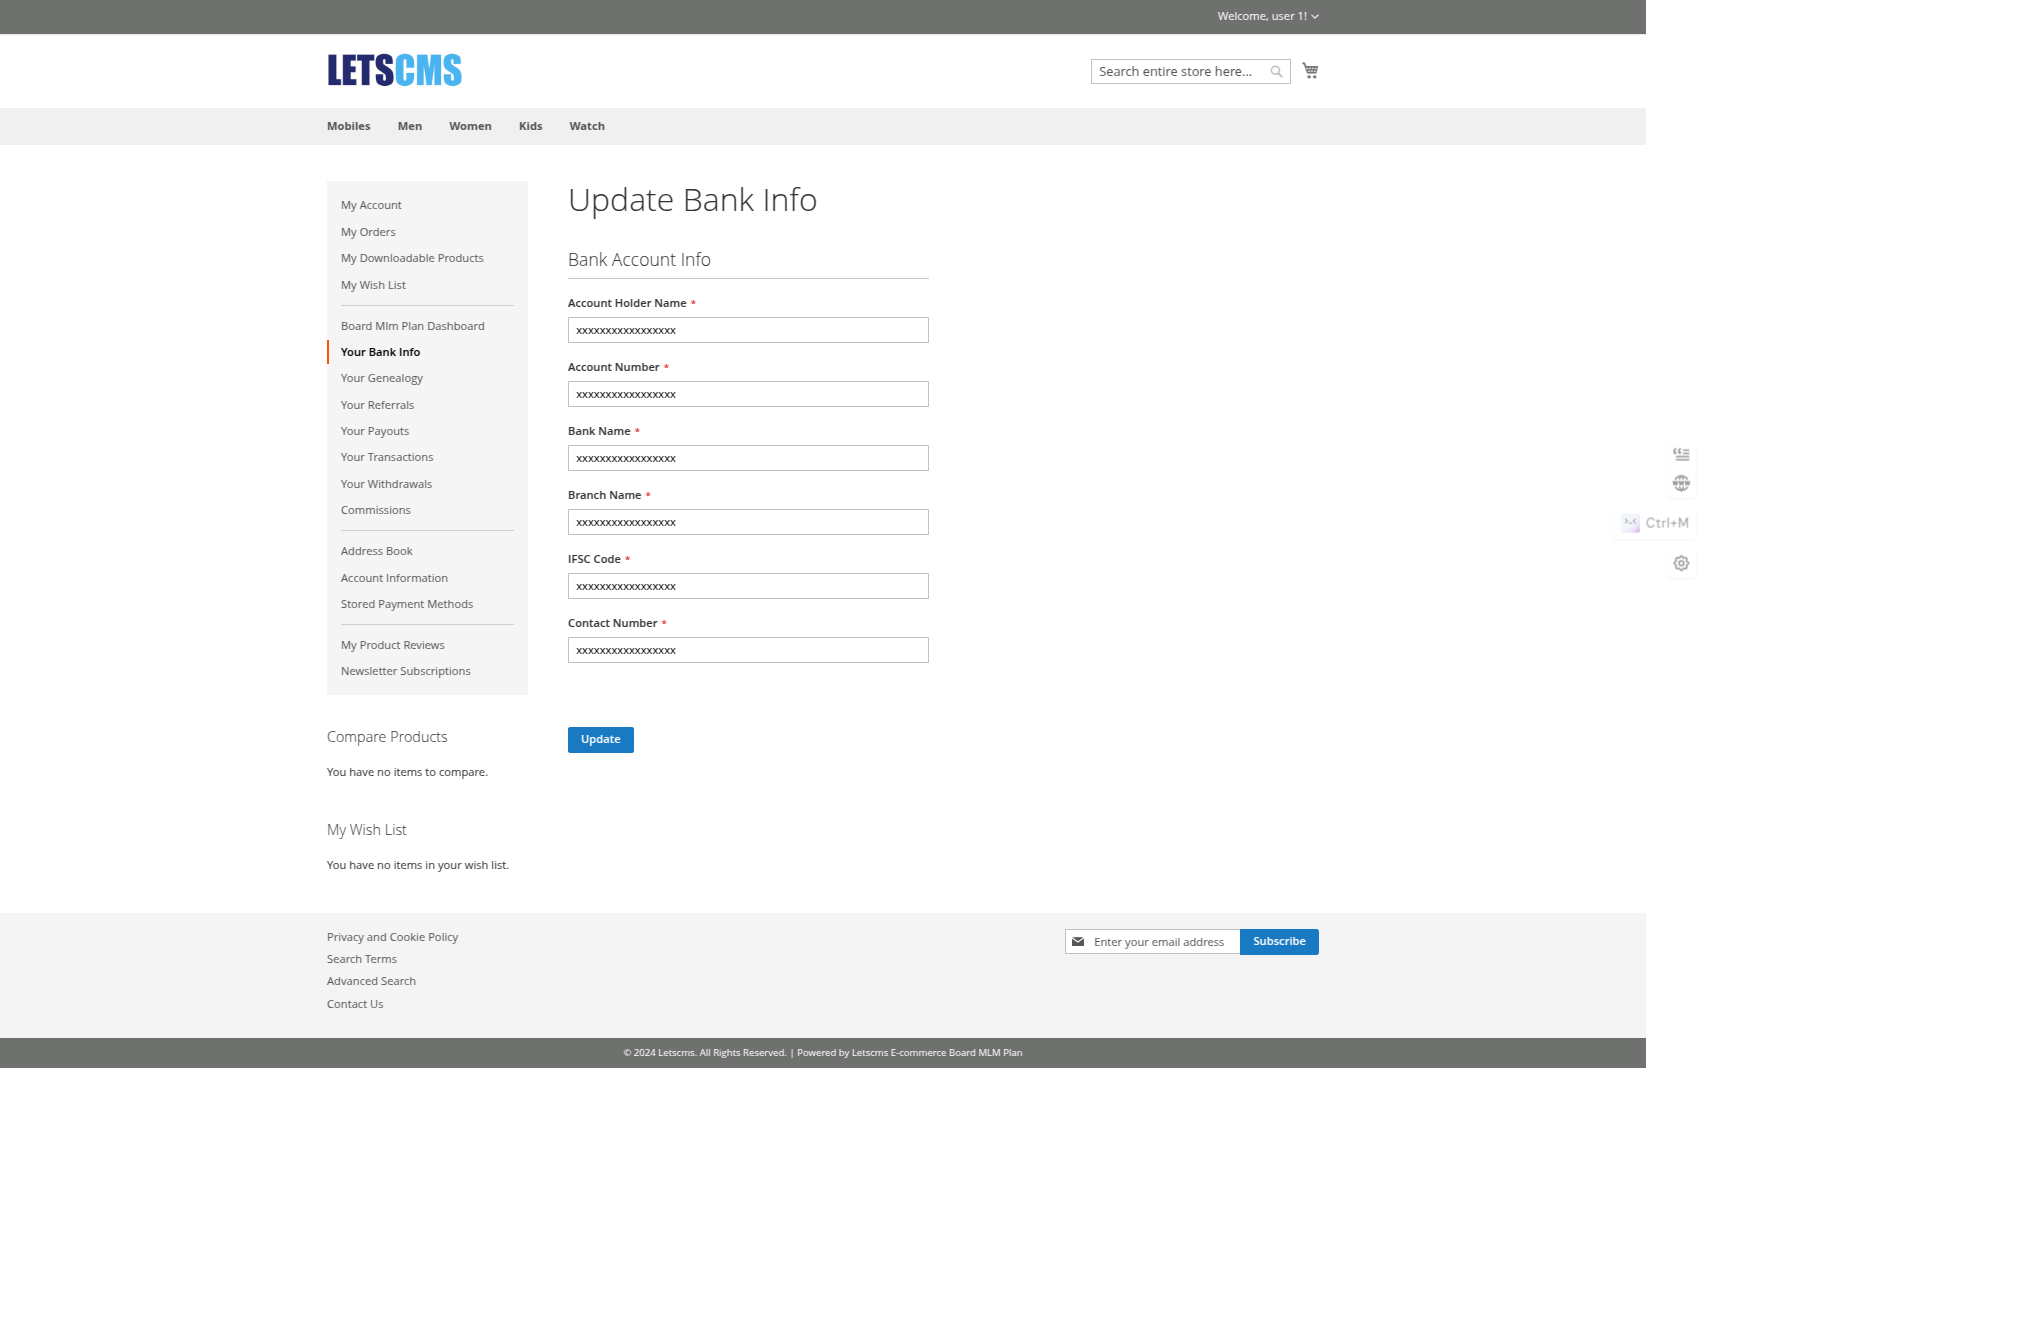The height and width of the screenshot is (1335, 2038).
Task: Click the search magnifier icon
Action: point(1276,72)
